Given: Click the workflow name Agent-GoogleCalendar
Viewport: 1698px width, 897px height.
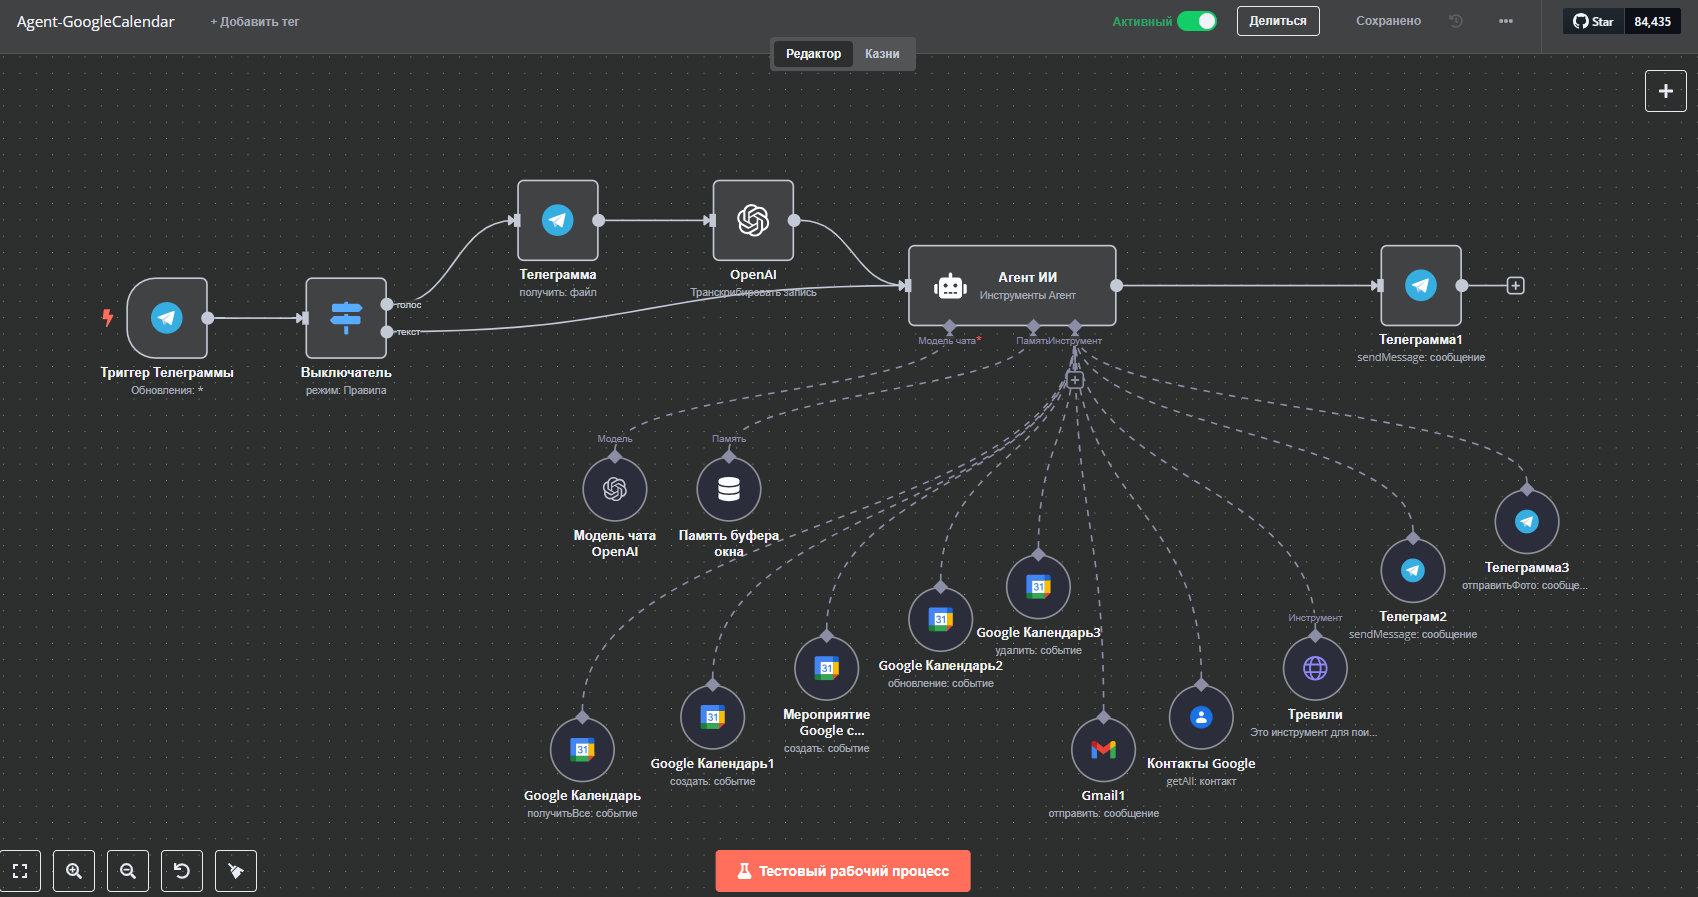Looking at the screenshot, I should click(96, 22).
